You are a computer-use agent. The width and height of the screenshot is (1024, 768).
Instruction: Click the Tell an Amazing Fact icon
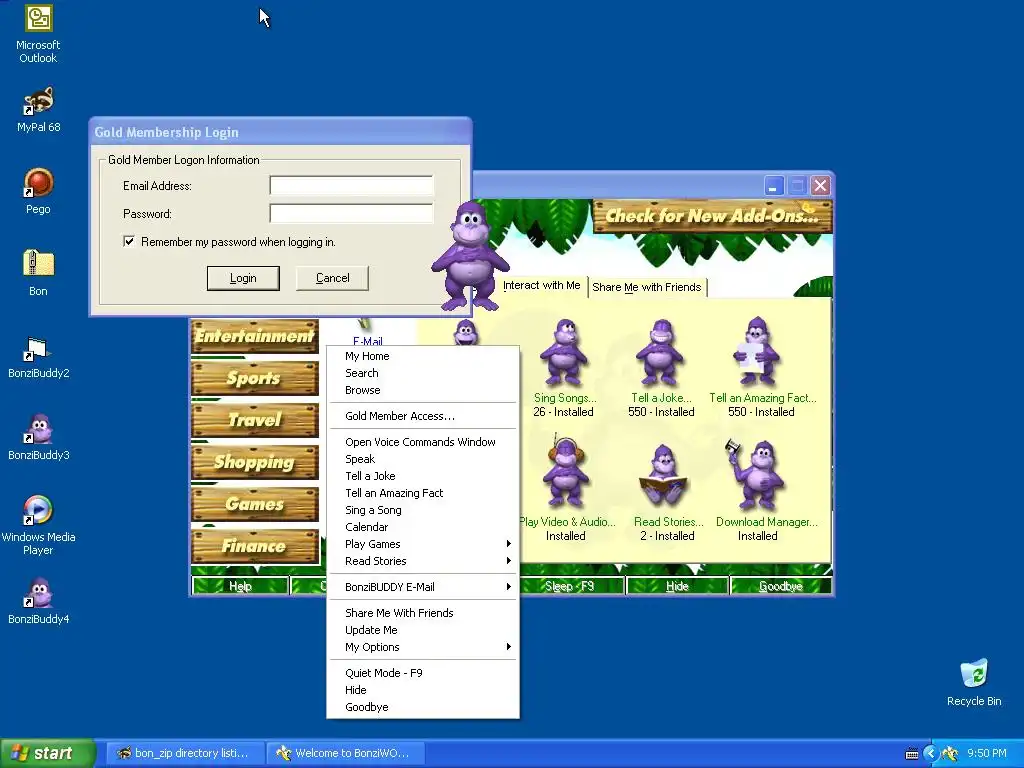[x=757, y=353]
